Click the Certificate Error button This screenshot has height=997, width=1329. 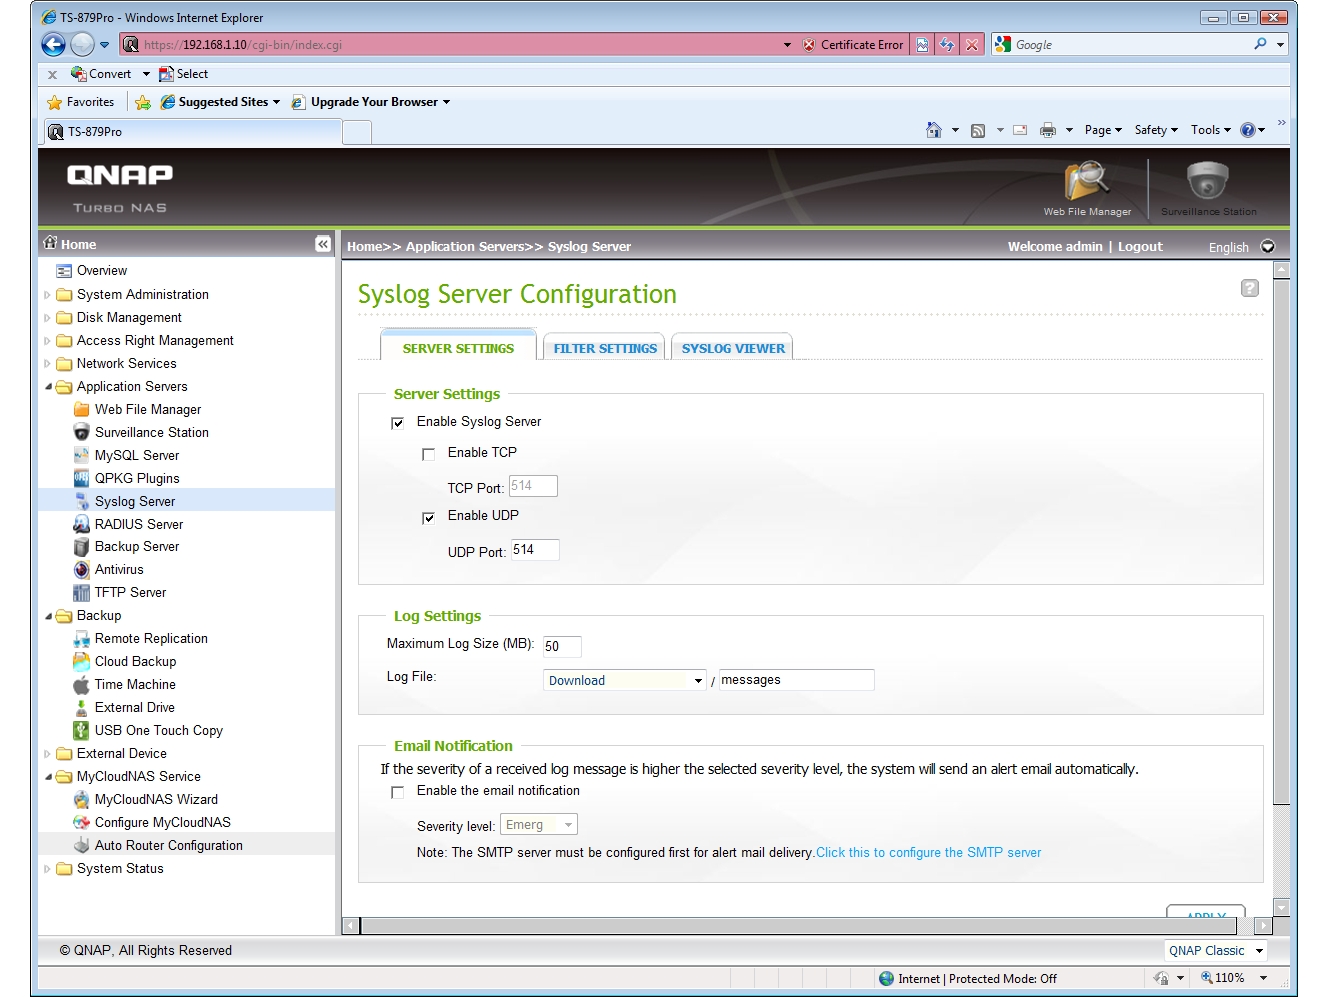[x=853, y=45]
